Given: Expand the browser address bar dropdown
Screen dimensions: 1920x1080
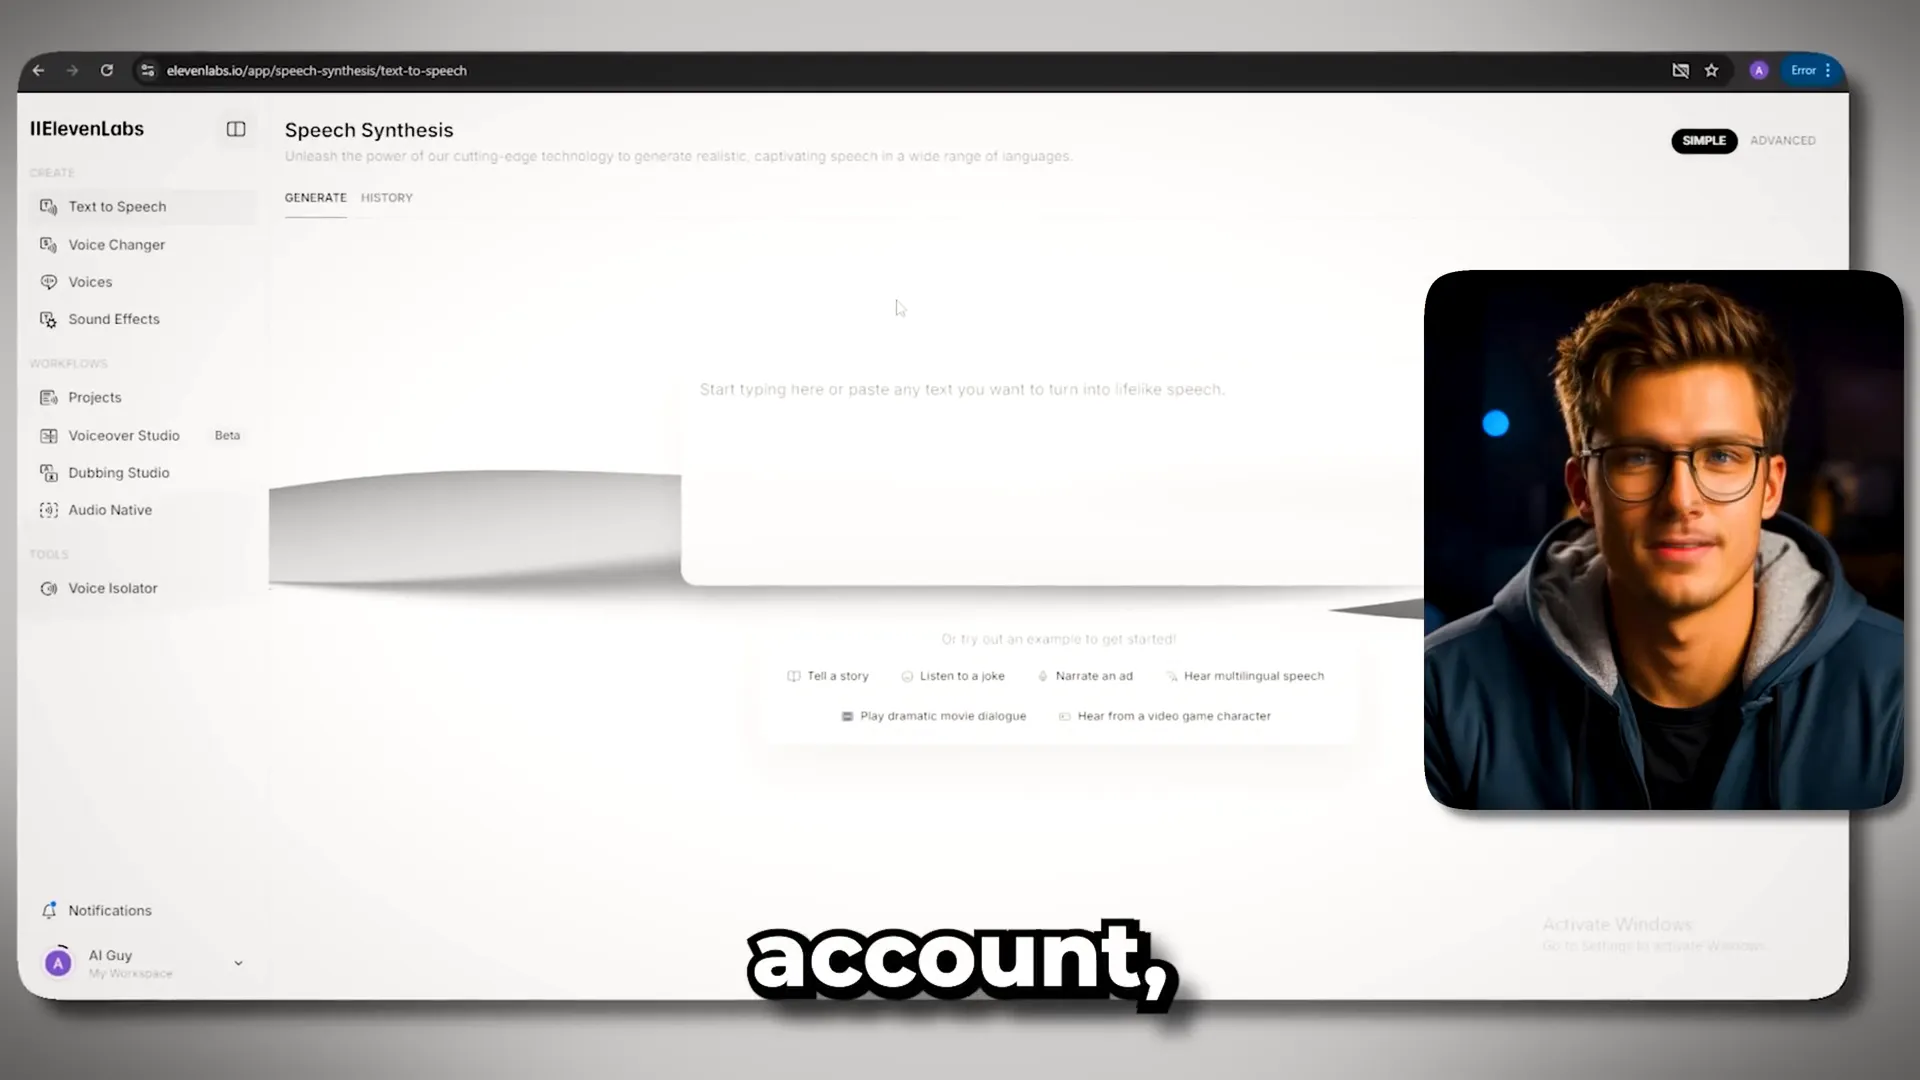Looking at the screenshot, I should (961, 70).
